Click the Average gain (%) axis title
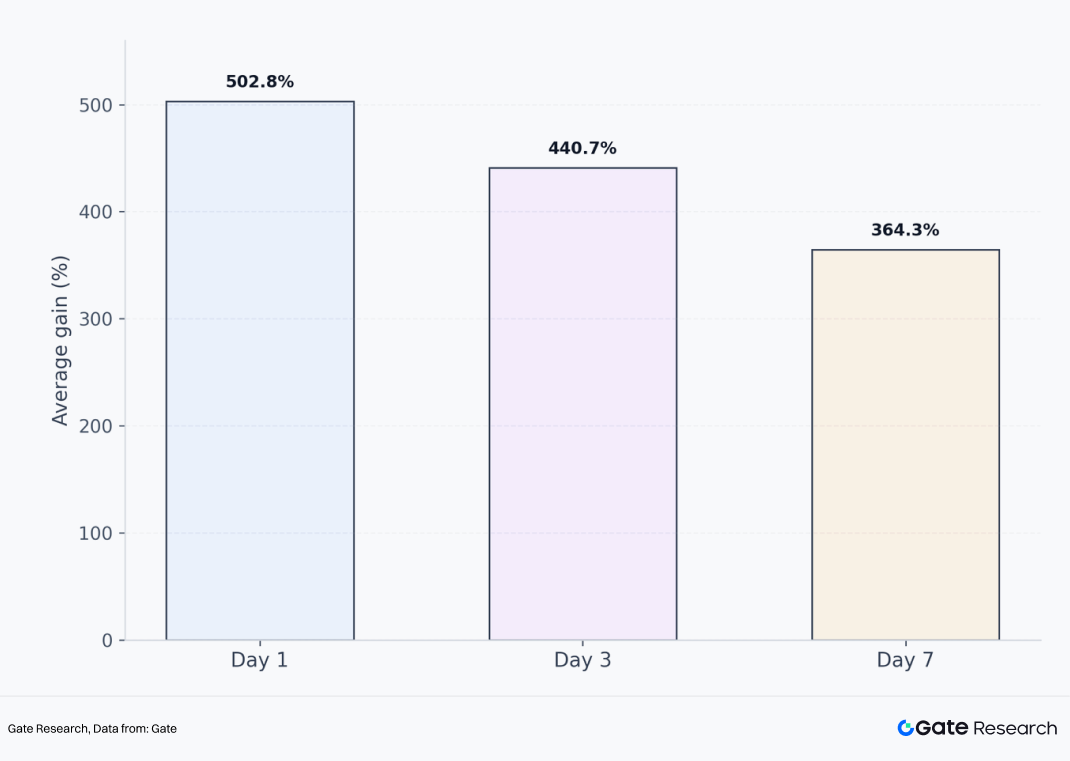 tap(61, 340)
